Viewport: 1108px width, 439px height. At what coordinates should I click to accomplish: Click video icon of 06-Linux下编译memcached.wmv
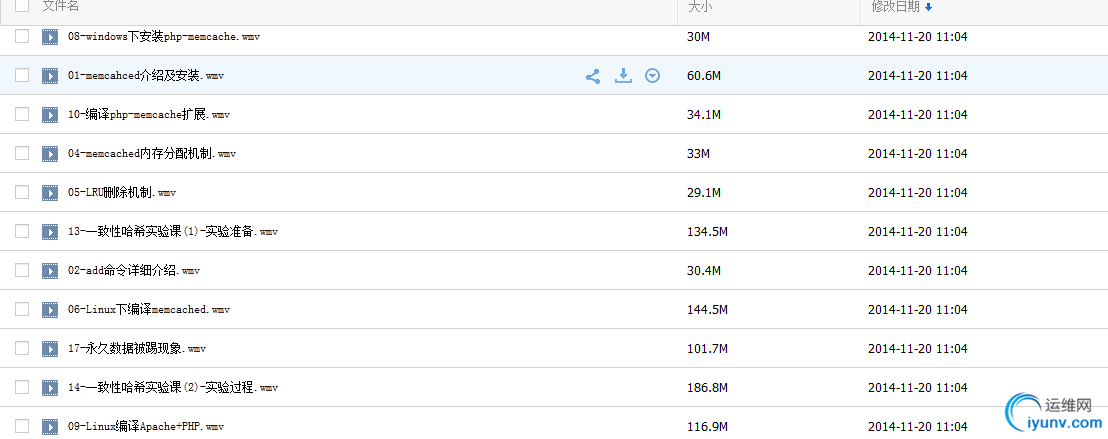coord(49,310)
